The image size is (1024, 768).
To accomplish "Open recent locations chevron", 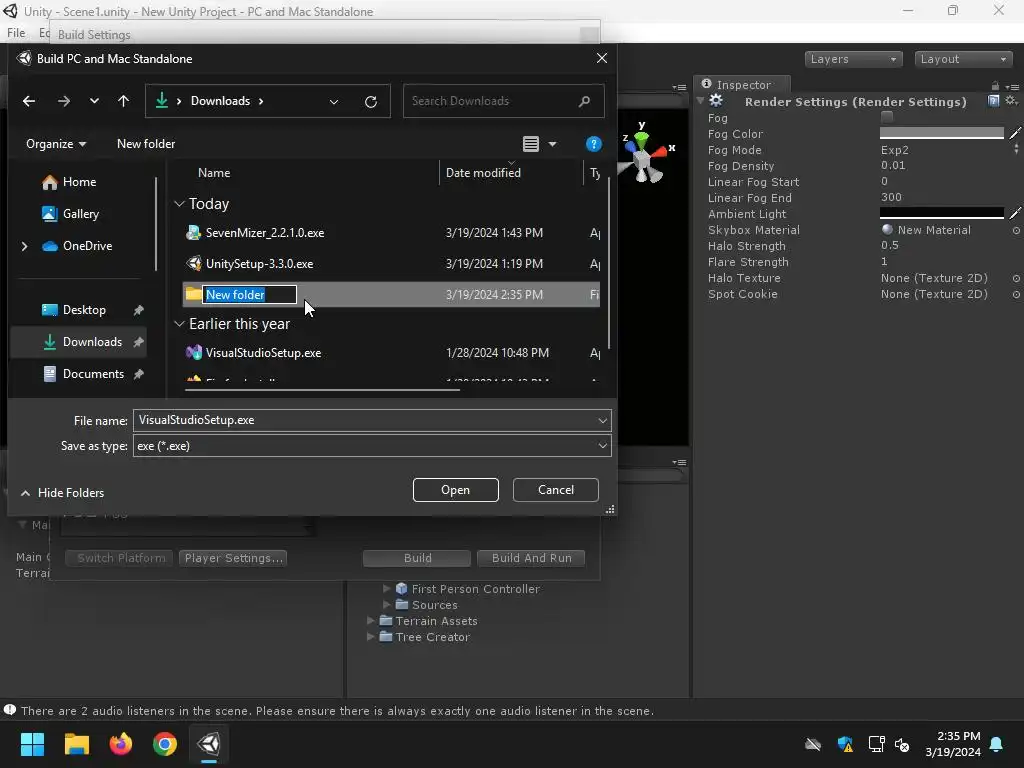I will 94,101.
